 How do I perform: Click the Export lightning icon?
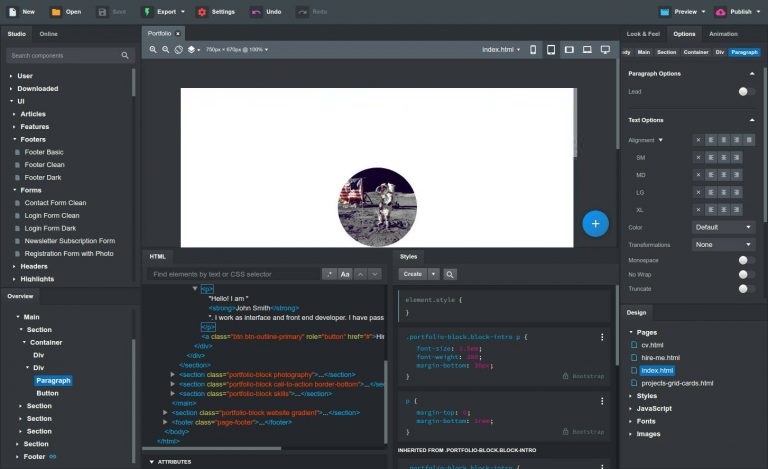coord(146,12)
